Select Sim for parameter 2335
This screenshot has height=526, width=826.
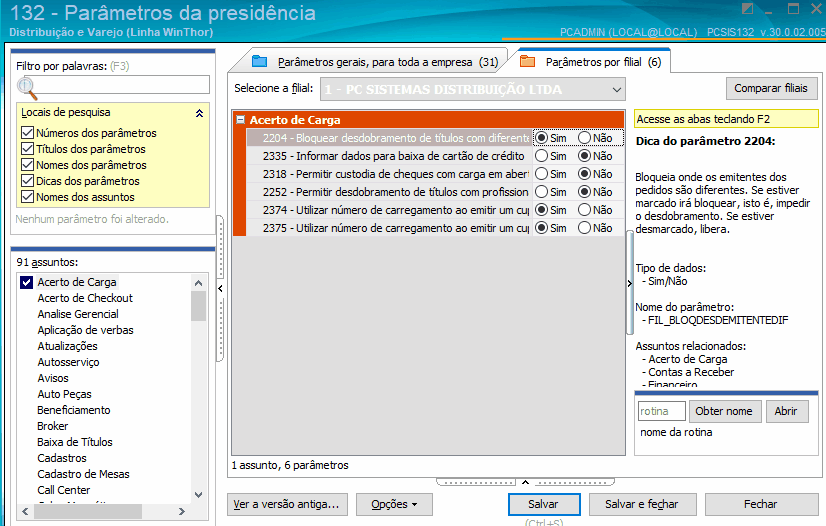tap(541, 156)
